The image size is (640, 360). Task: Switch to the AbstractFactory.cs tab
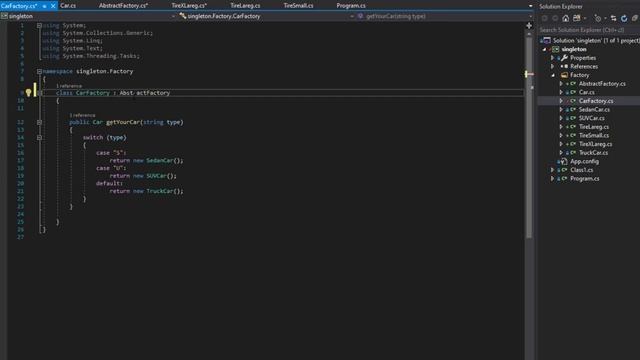coord(123,6)
